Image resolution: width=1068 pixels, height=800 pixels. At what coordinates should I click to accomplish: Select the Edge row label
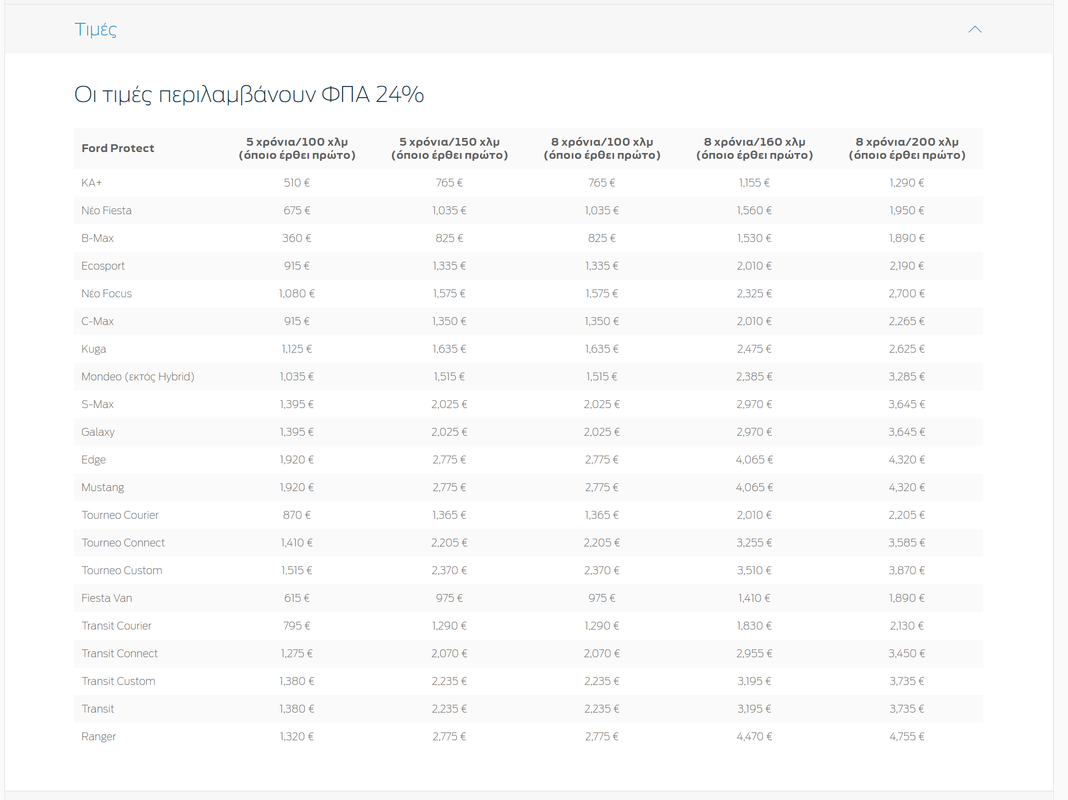[x=93, y=460]
